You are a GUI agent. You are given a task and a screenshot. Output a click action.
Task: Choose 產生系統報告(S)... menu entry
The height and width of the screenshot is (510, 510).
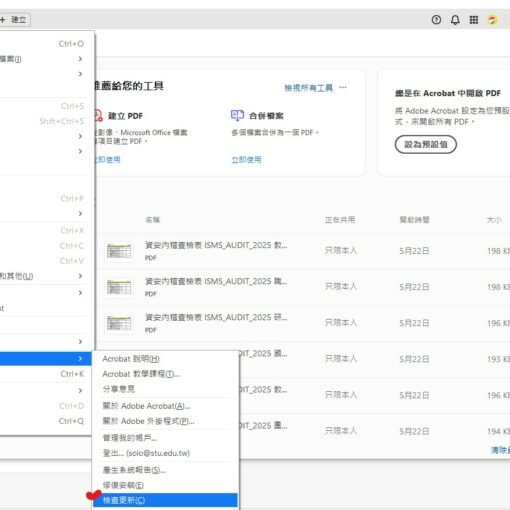pyautogui.click(x=166, y=470)
